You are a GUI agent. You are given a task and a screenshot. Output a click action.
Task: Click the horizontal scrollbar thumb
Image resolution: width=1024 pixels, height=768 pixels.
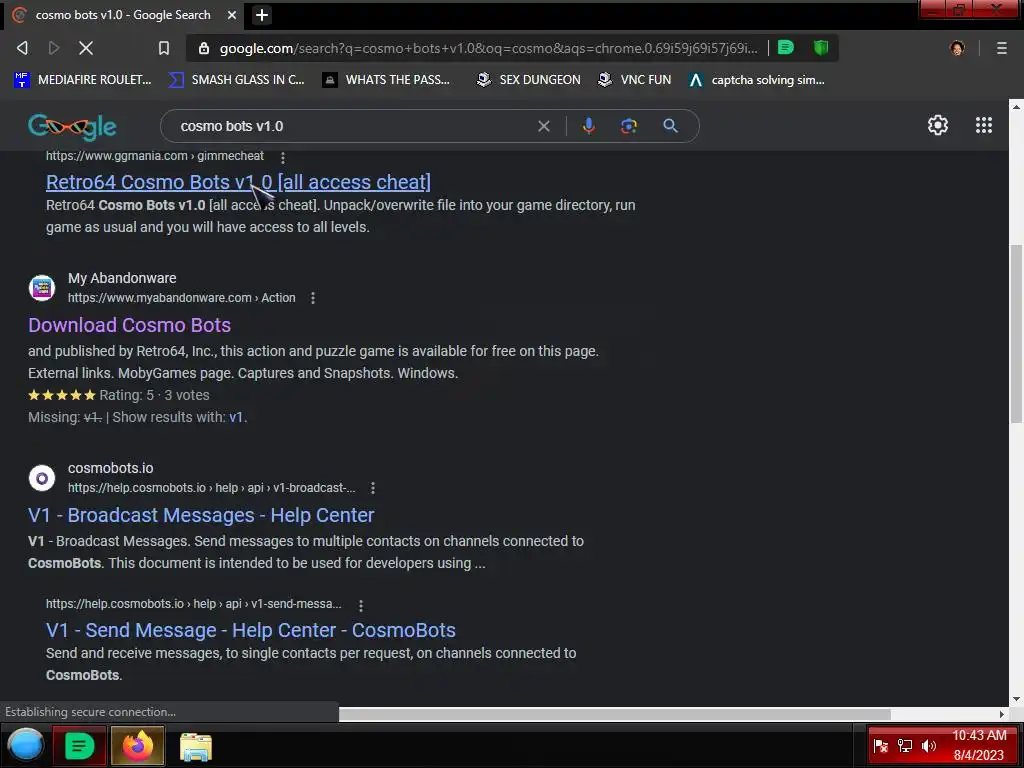click(x=615, y=714)
